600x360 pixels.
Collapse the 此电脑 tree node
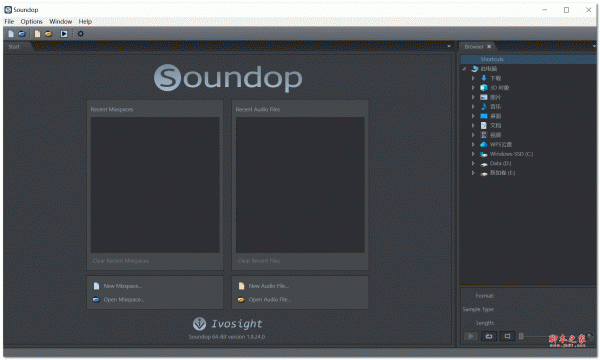click(464, 69)
